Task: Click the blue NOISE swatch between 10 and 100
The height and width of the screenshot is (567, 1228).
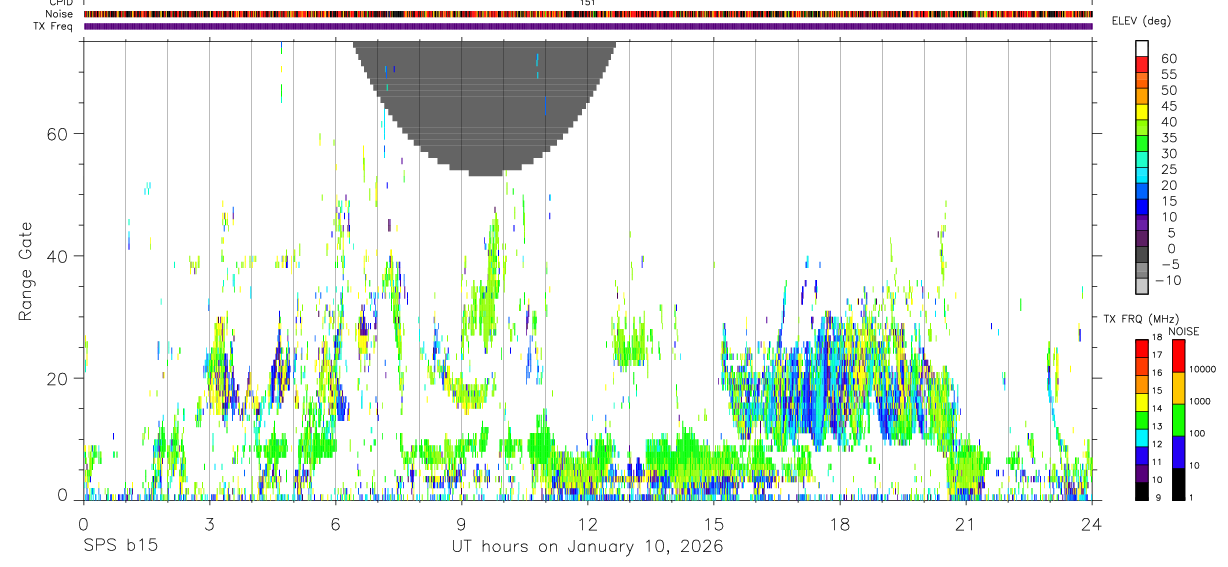Action: coord(1178,451)
